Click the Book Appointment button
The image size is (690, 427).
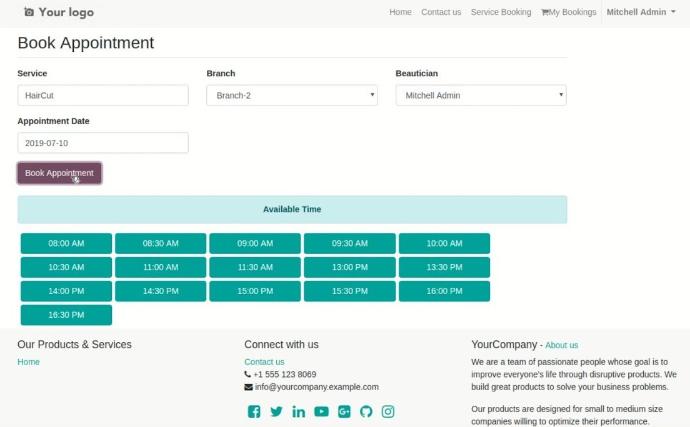coord(59,173)
